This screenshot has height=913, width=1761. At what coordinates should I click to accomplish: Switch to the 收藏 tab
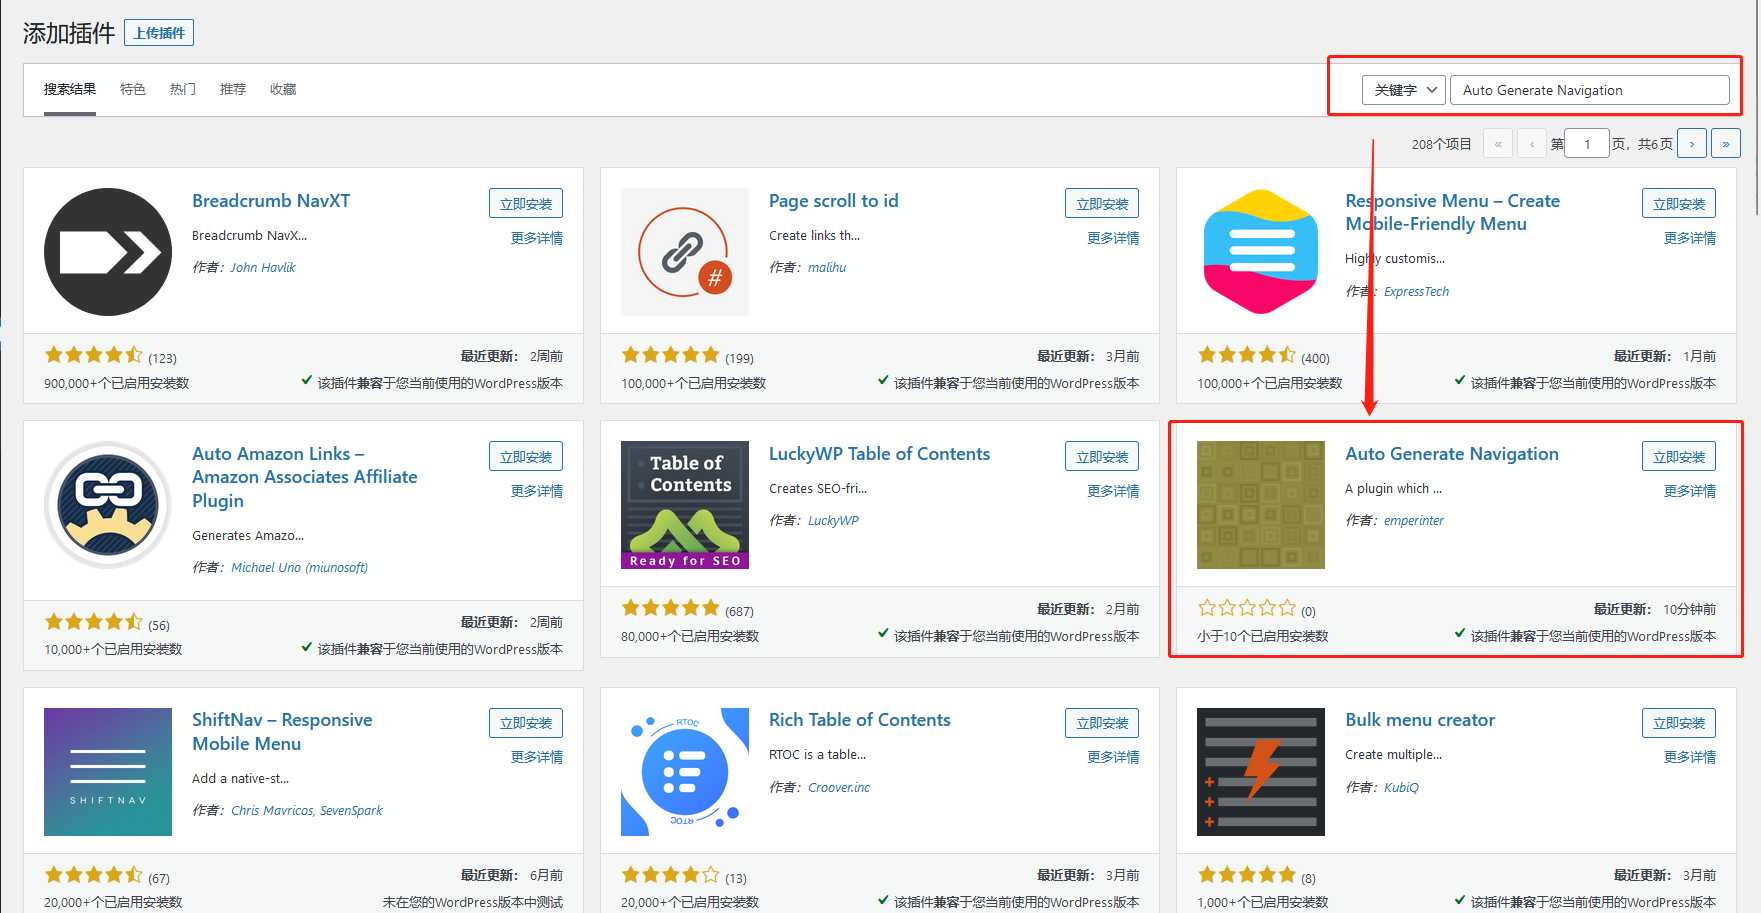(283, 89)
